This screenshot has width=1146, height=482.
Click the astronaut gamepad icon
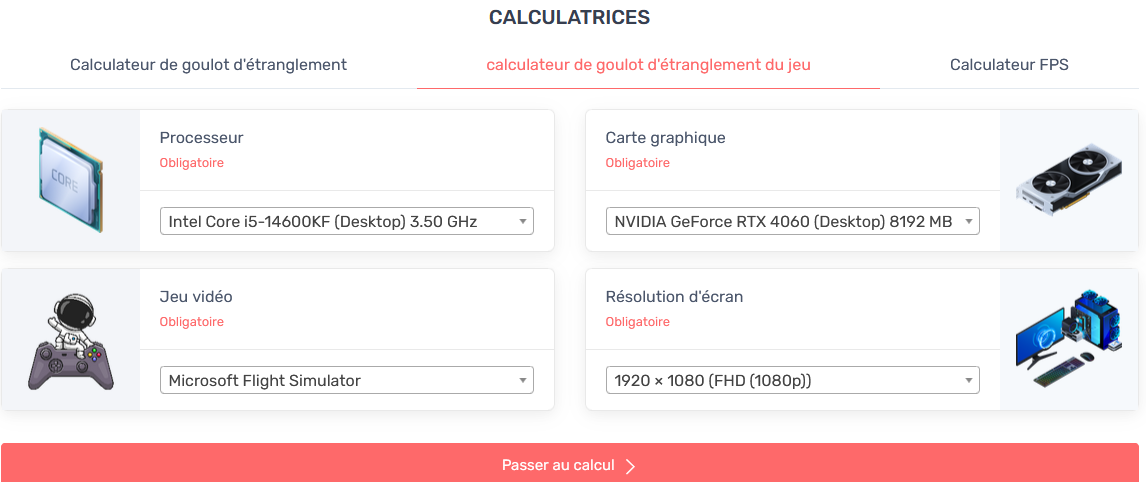pyautogui.click(x=70, y=342)
